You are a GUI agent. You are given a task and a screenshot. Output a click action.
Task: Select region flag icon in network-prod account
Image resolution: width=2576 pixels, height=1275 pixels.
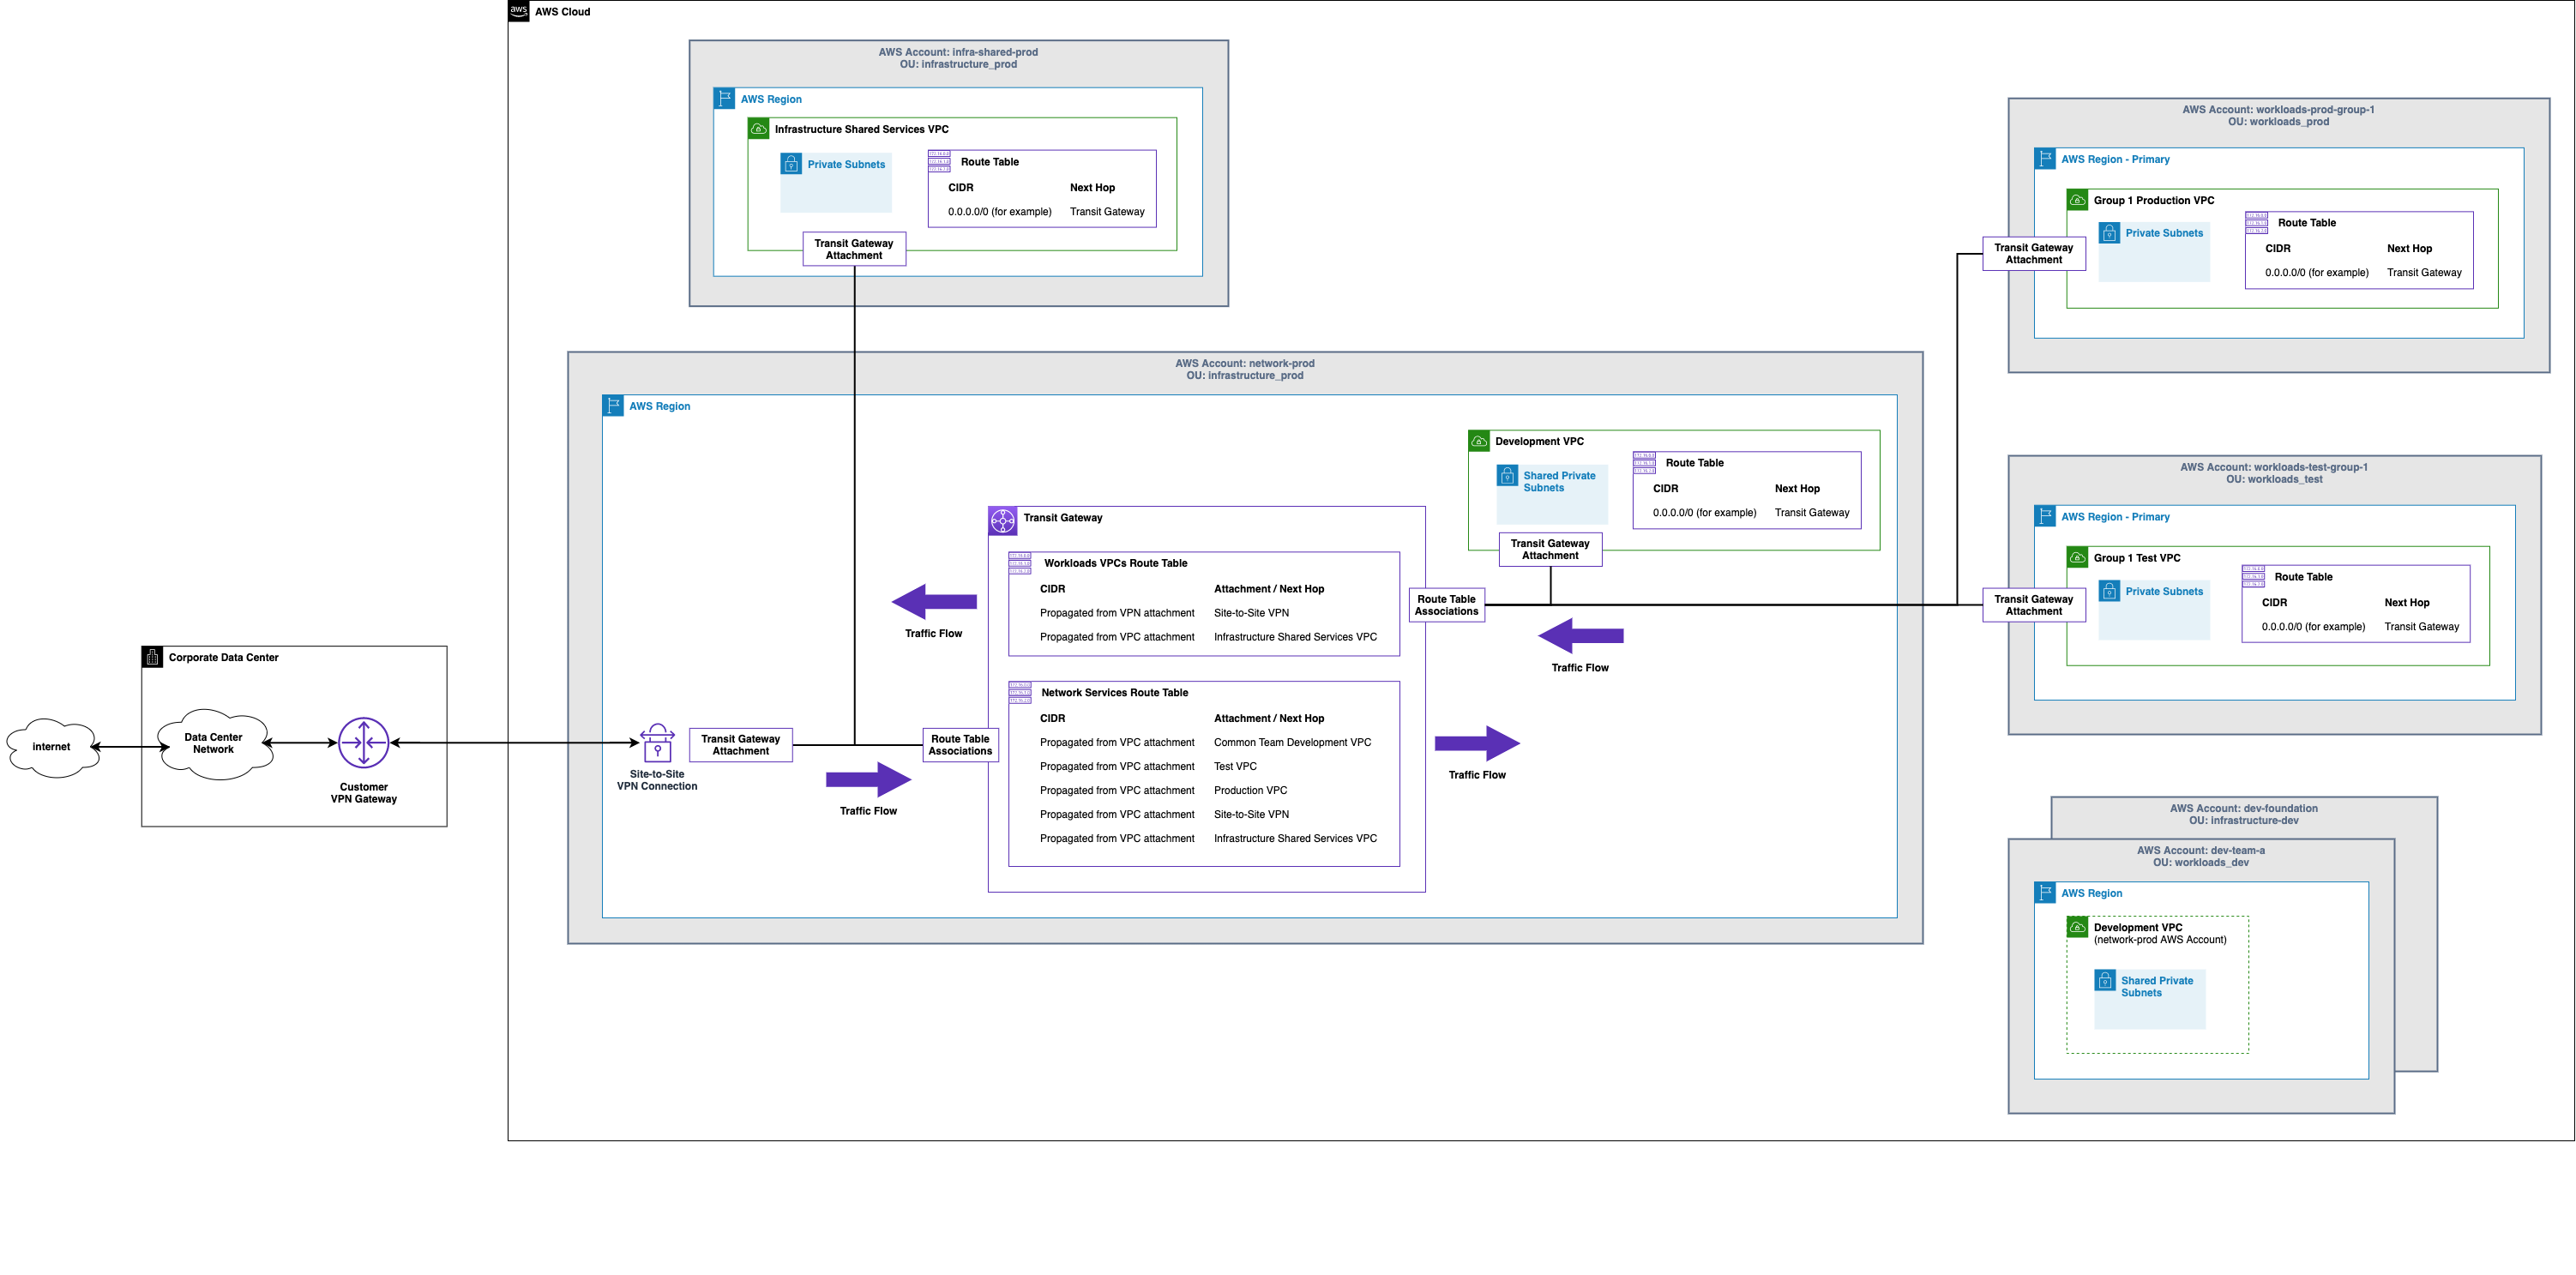613,405
